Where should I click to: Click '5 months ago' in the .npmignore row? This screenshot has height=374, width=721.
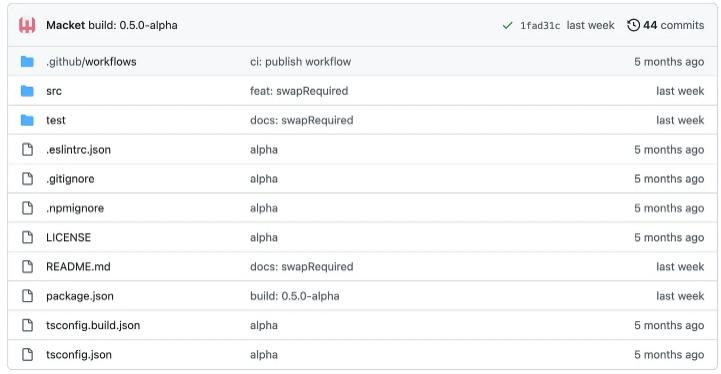(x=669, y=208)
